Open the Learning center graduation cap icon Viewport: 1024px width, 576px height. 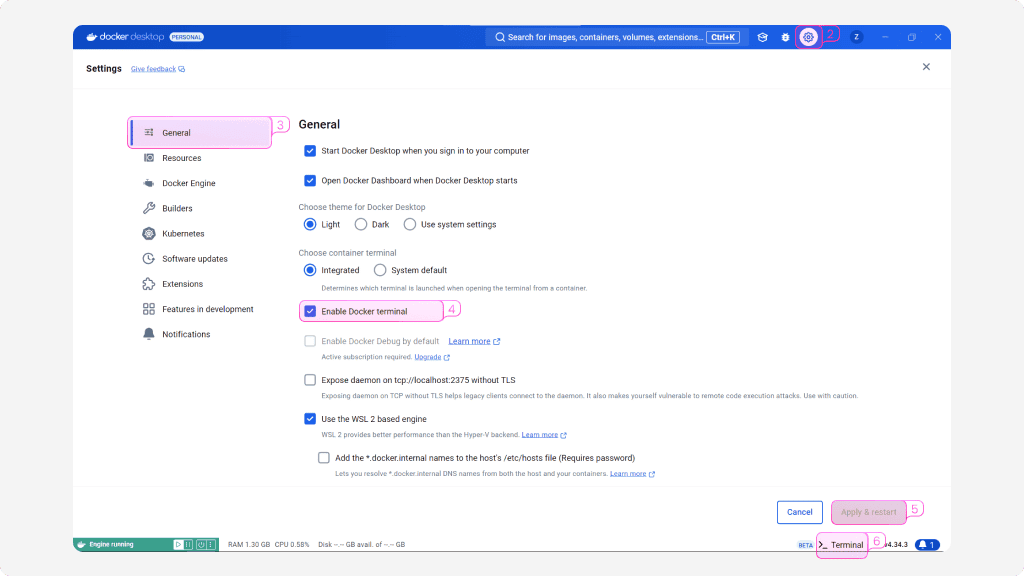pos(762,37)
